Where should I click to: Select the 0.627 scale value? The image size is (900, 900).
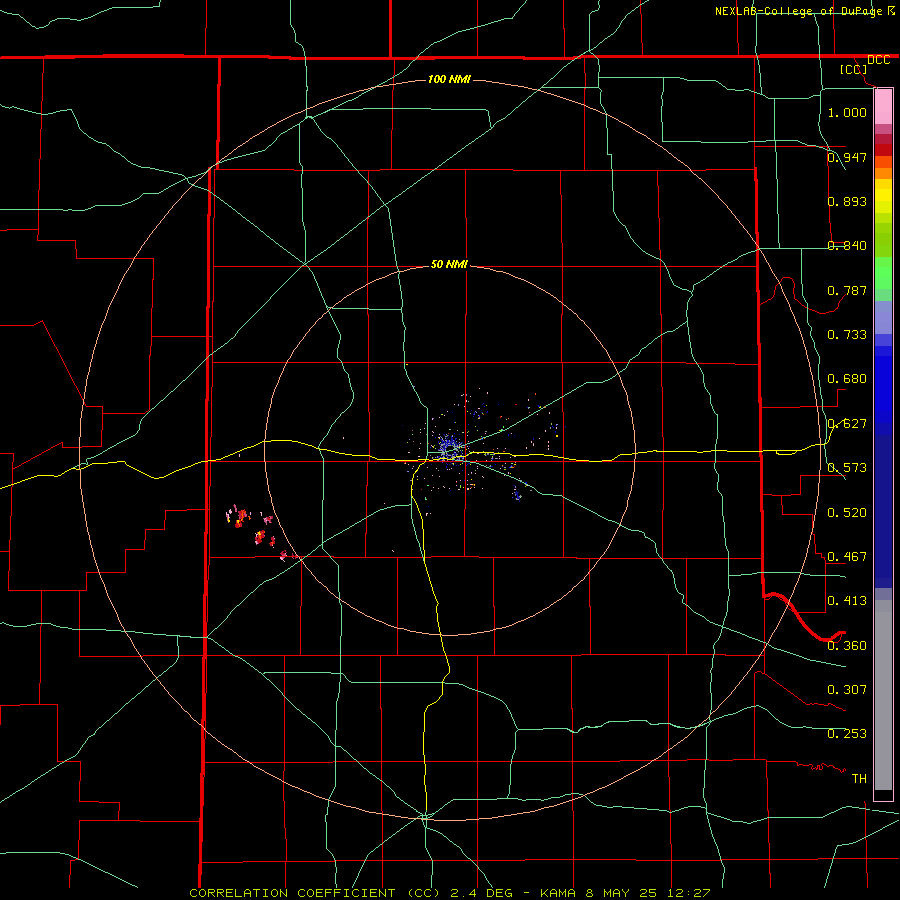(x=847, y=423)
